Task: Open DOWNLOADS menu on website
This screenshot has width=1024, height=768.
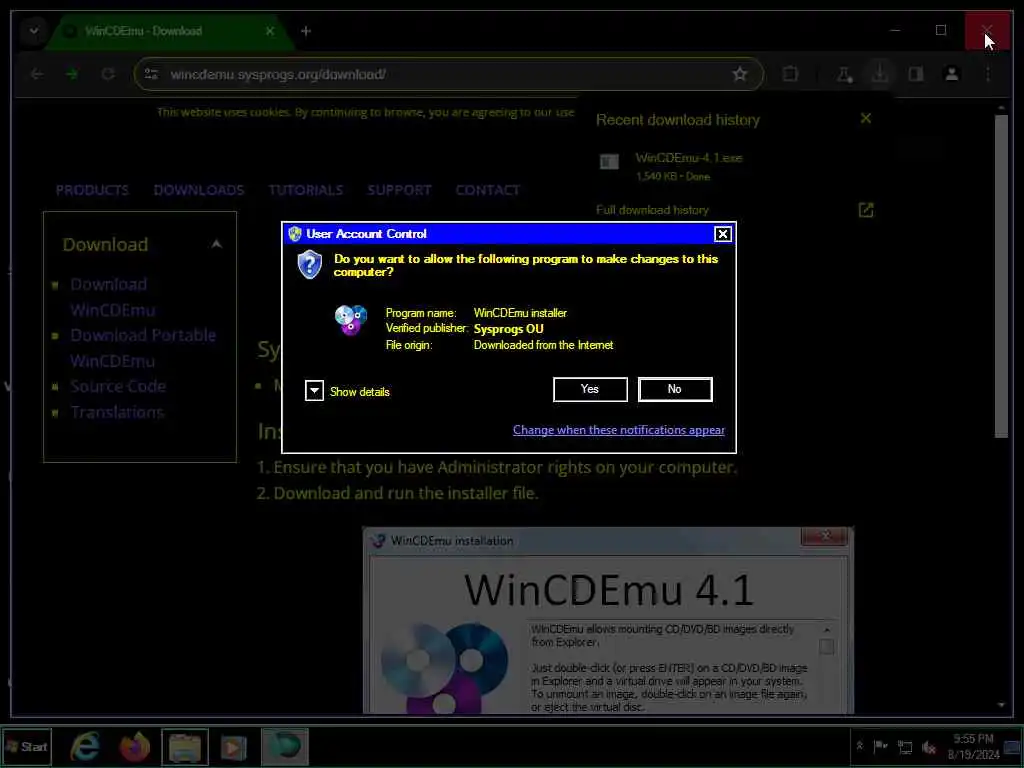Action: pos(199,190)
